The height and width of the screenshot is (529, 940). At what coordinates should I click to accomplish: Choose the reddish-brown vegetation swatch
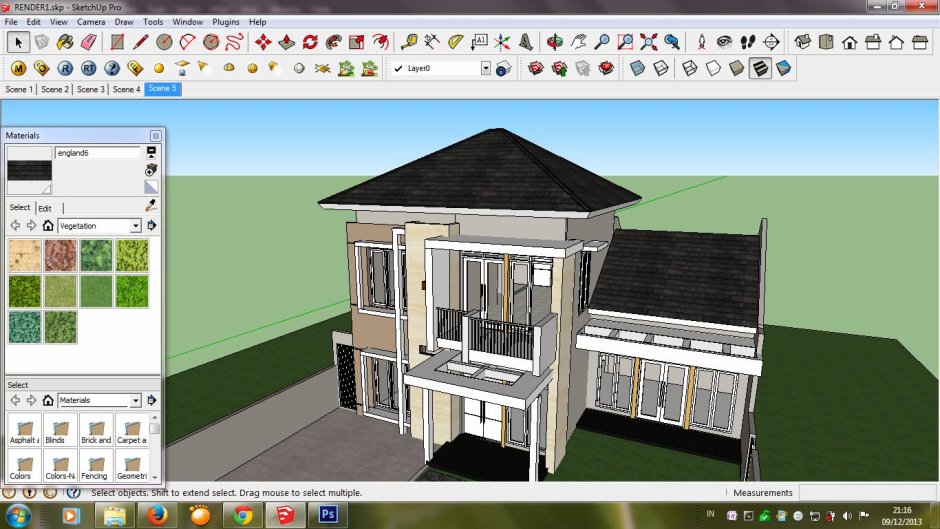pos(61,255)
